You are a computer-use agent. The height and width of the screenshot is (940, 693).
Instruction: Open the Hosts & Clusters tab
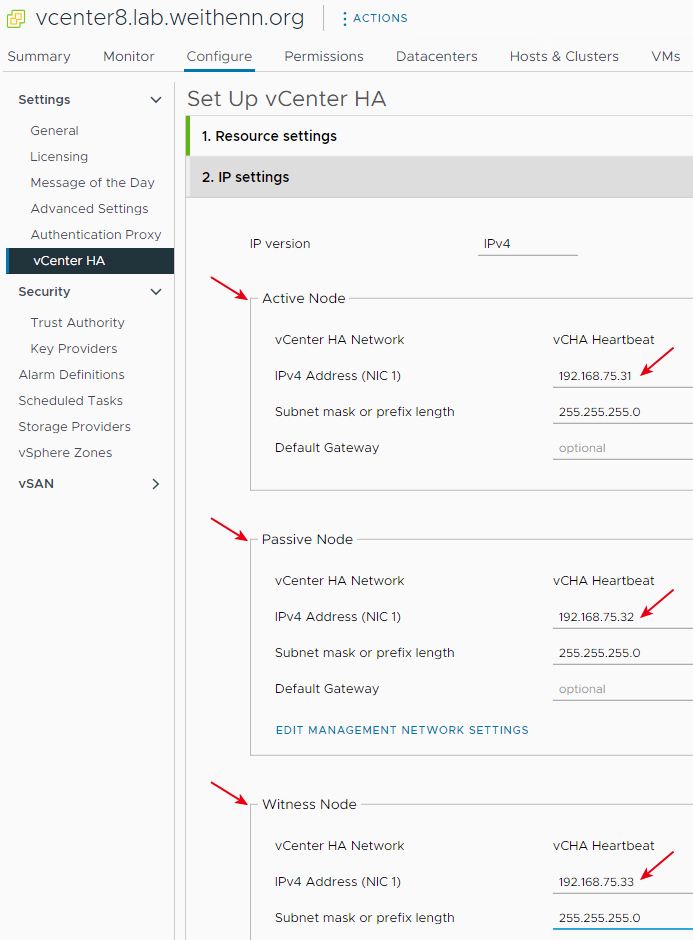[x=564, y=56]
